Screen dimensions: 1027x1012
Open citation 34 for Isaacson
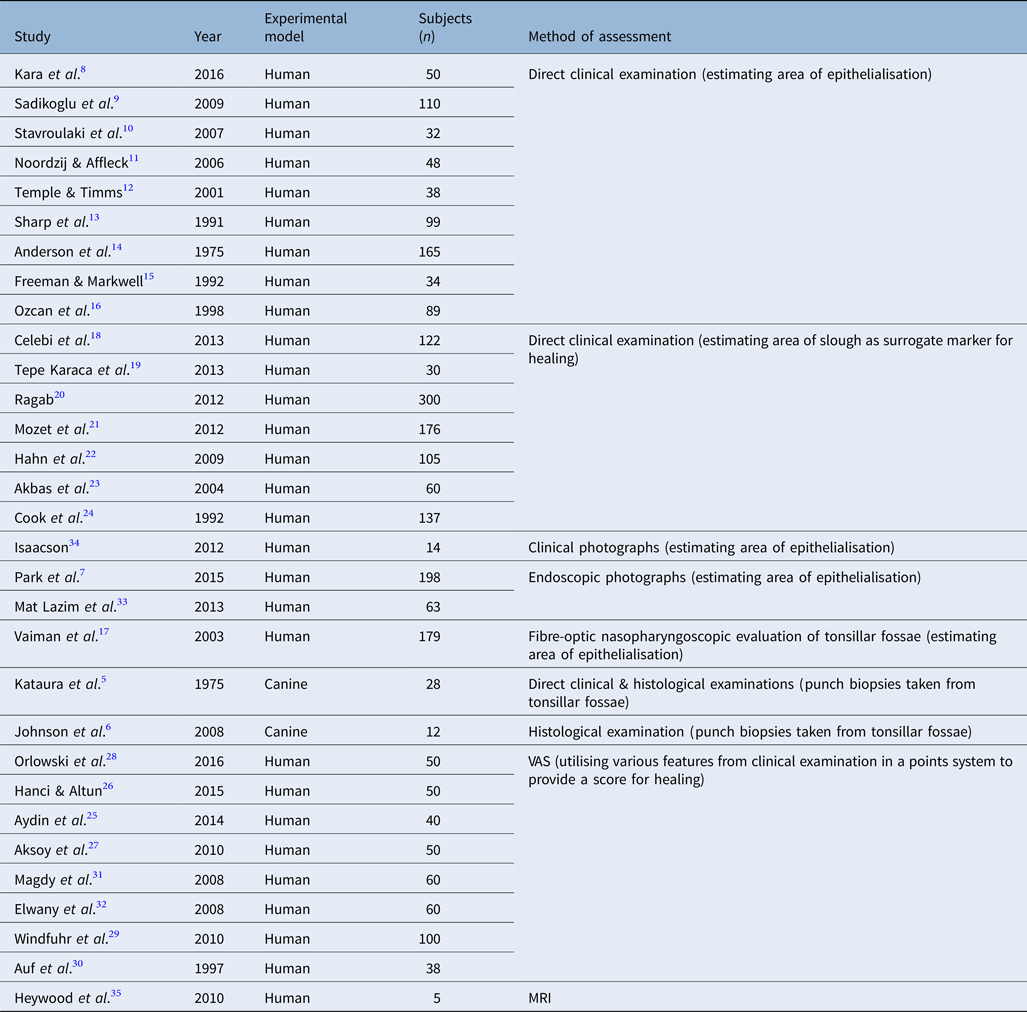pyautogui.click(x=75, y=542)
